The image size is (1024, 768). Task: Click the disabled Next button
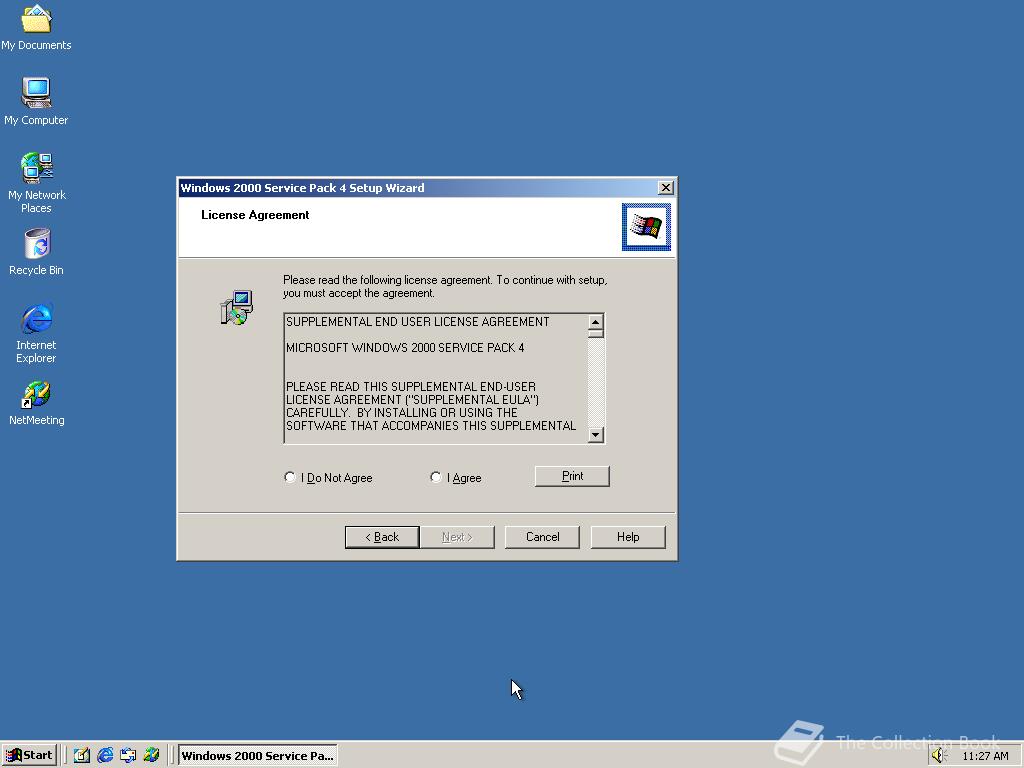point(457,537)
